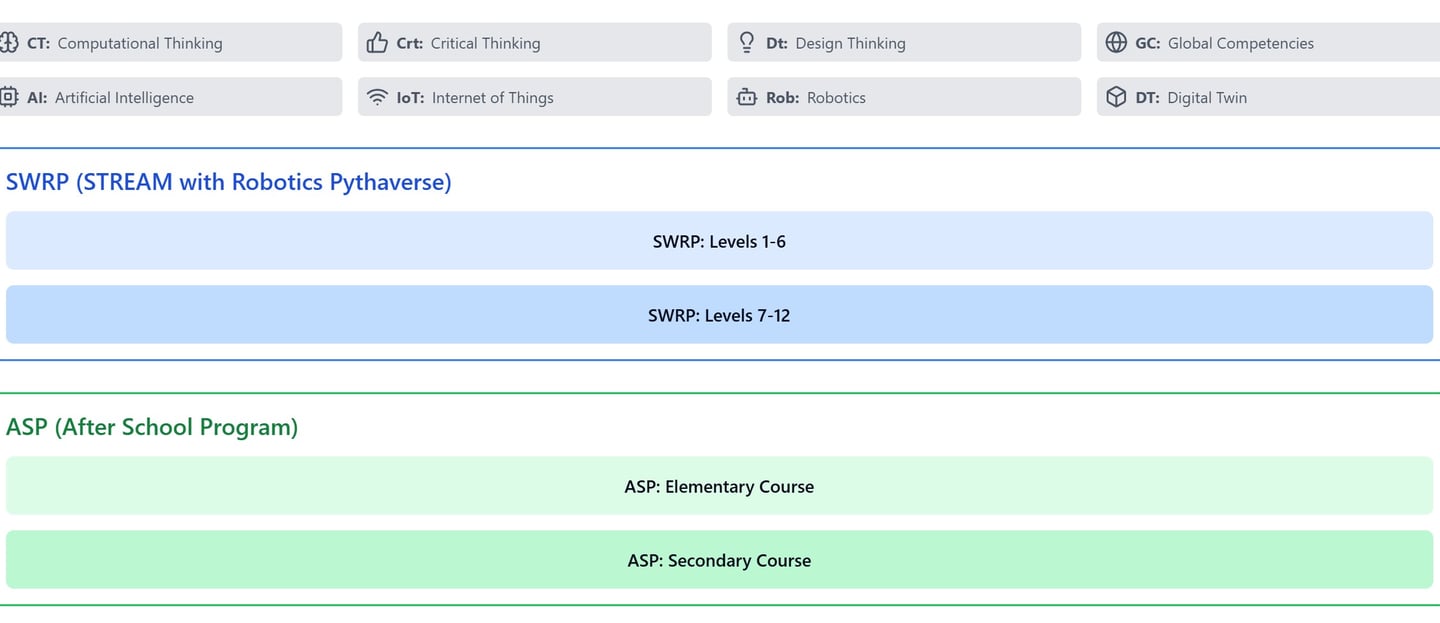Open the ASP: Elementary Course bar
Image resolution: width=1440 pixels, height=623 pixels.
pos(719,486)
